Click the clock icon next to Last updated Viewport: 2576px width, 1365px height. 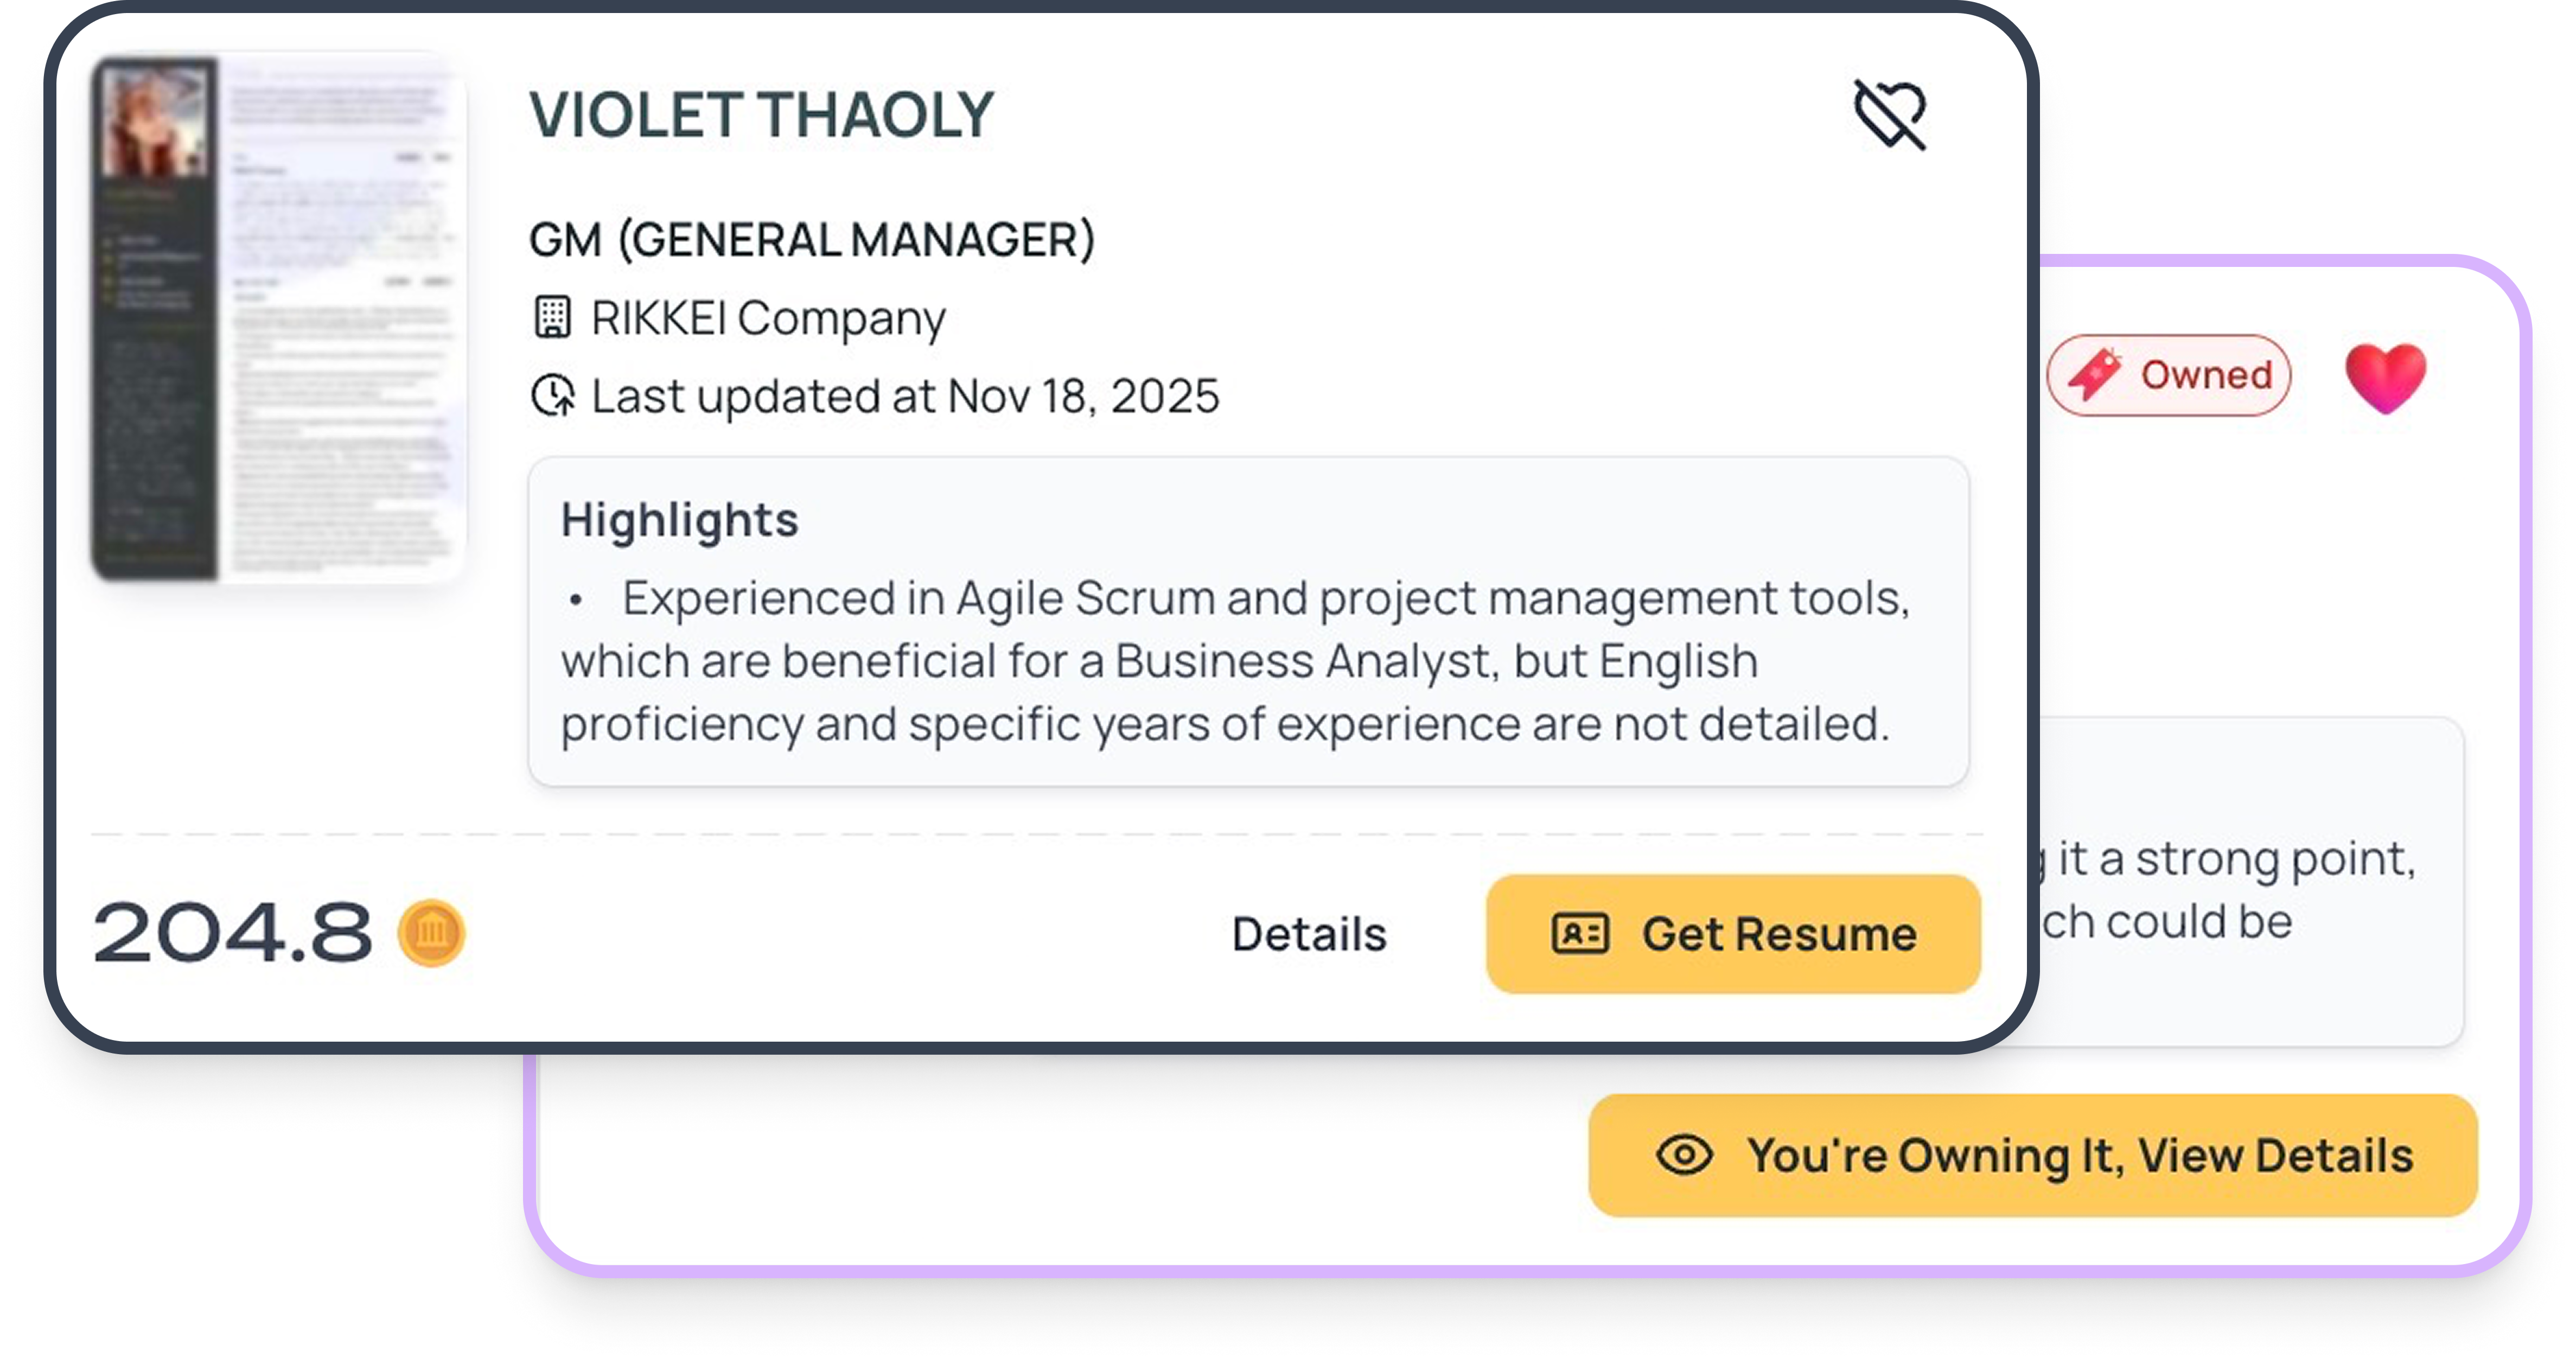click(553, 396)
